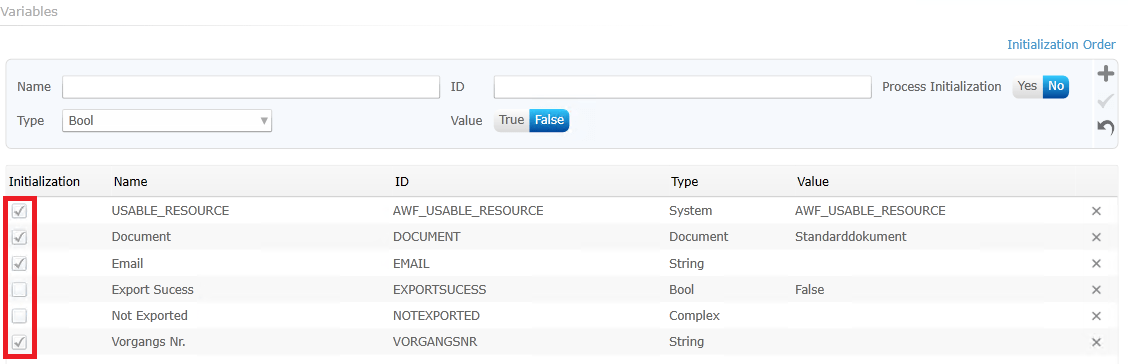Remove the Export Sucess variable

pyautogui.click(x=1096, y=290)
